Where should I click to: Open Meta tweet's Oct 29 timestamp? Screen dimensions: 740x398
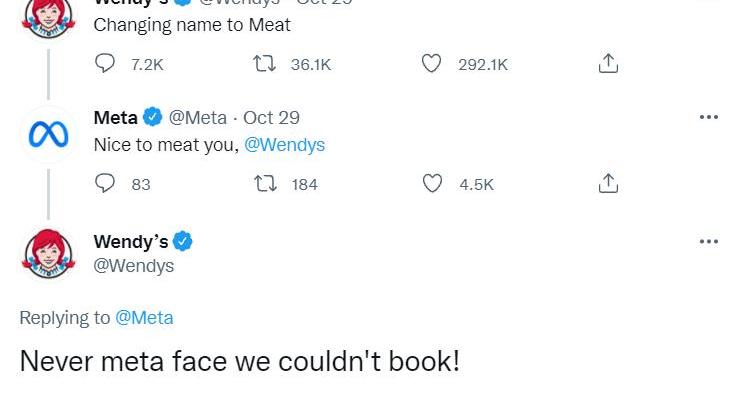point(271,118)
